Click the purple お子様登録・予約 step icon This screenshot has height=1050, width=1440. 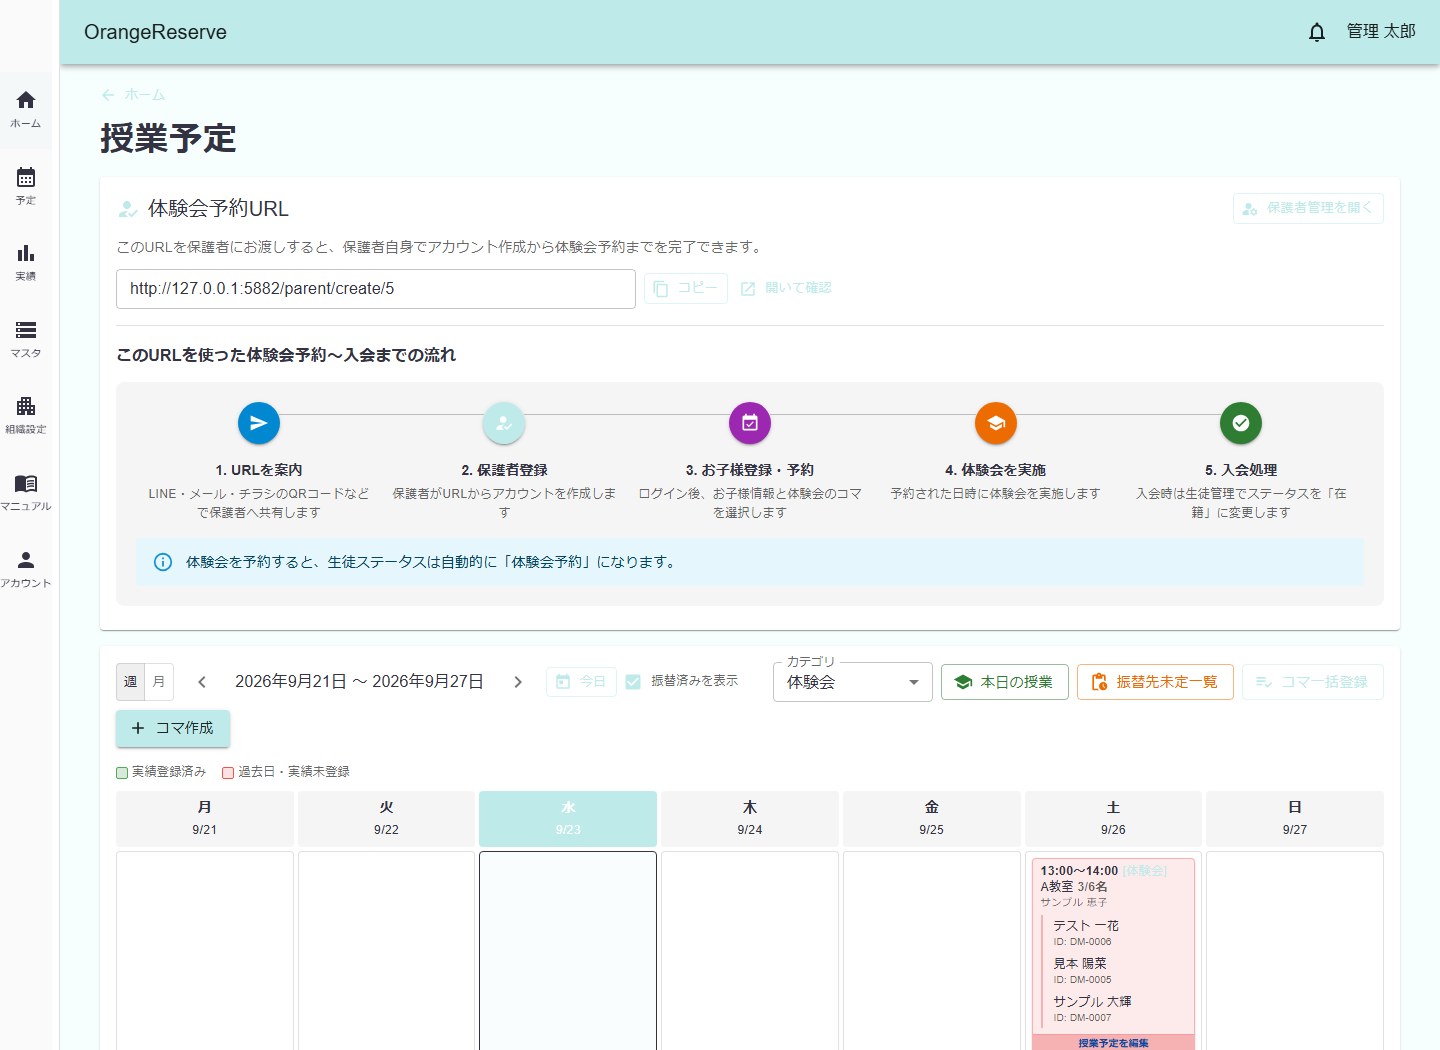click(x=750, y=423)
